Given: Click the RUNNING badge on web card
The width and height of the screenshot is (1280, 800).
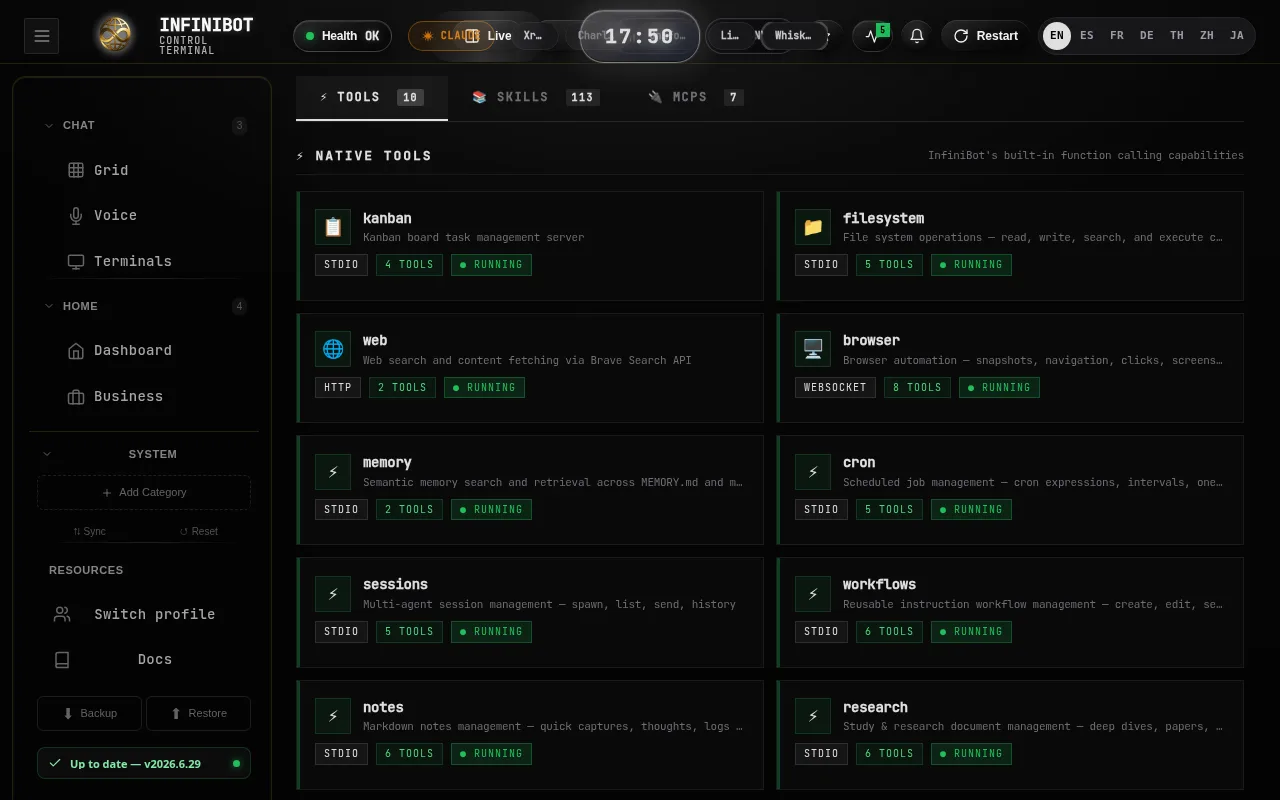Looking at the screenshot, I should coord(484,387).
